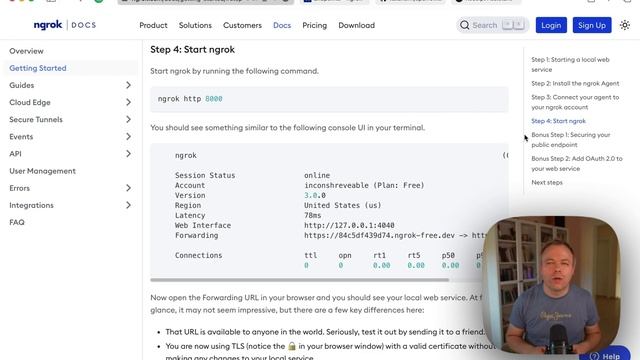Expand the Events section chevron

[x=128, y=137]
